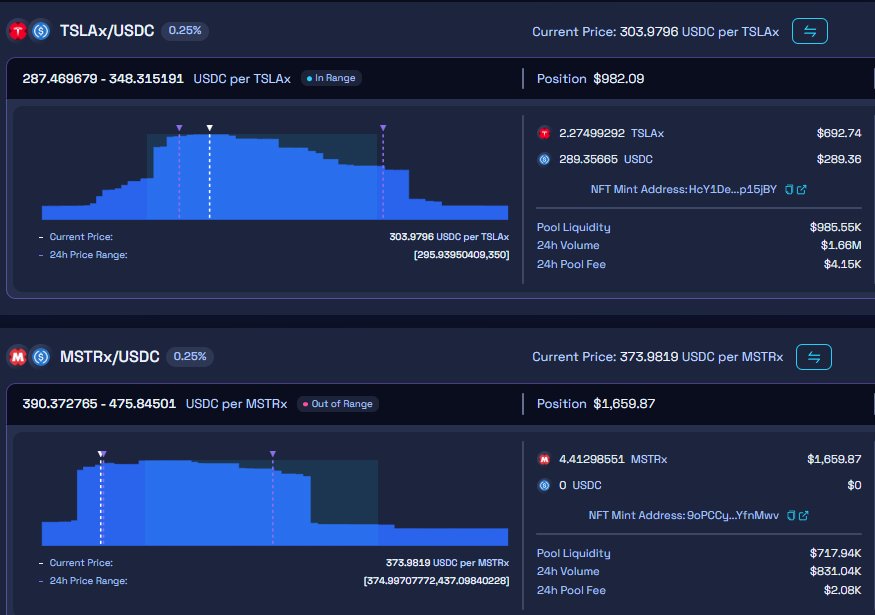Open MSTRx NFT mint address in explorer
The image size is (875, 615).
coord(803,515)
